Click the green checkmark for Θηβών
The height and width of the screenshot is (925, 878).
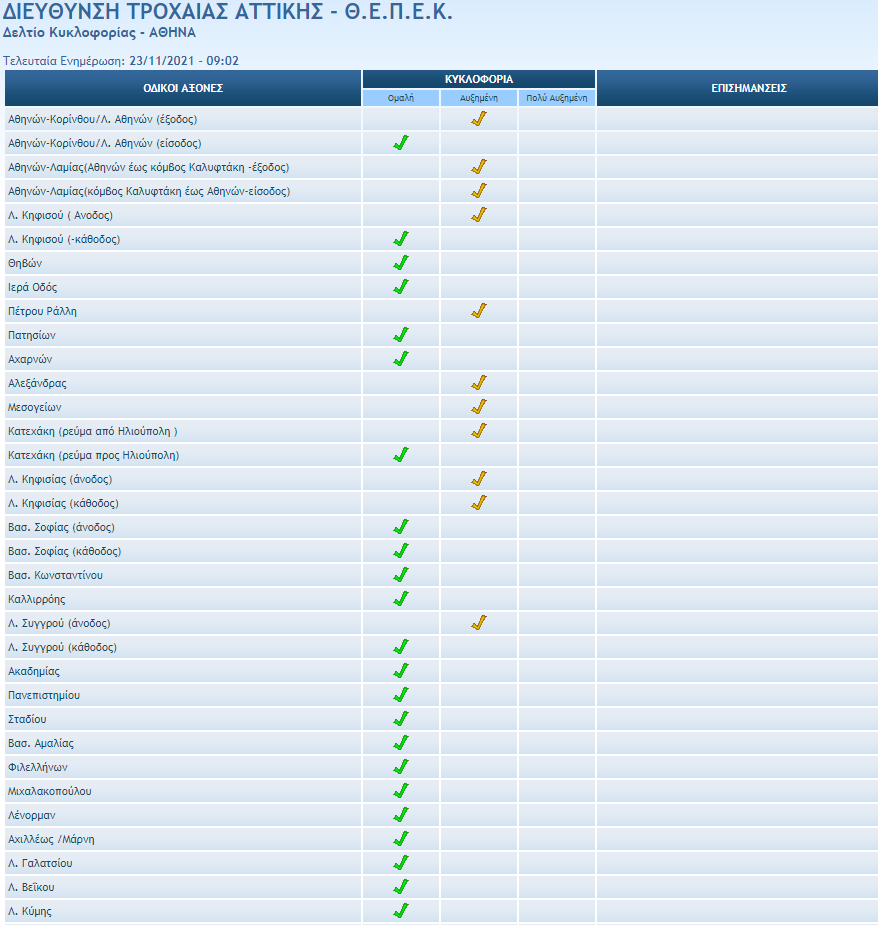coord(401,263)
